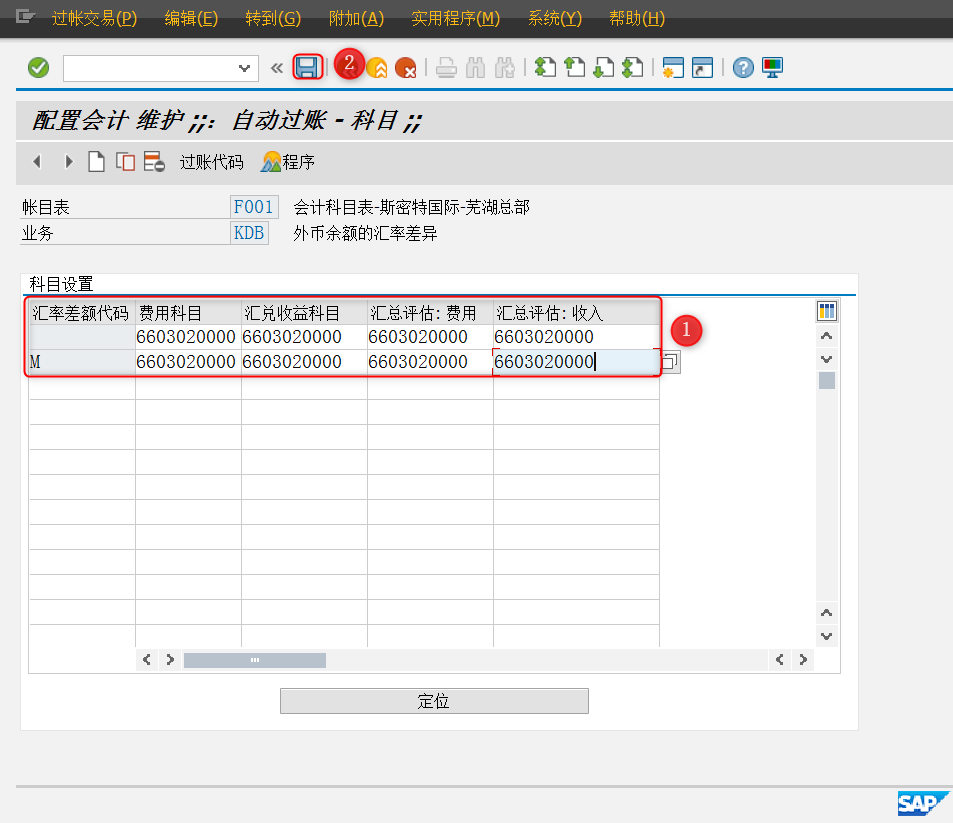Select the Delete entry icon
The image size is (953, 823).
(151, 161)
